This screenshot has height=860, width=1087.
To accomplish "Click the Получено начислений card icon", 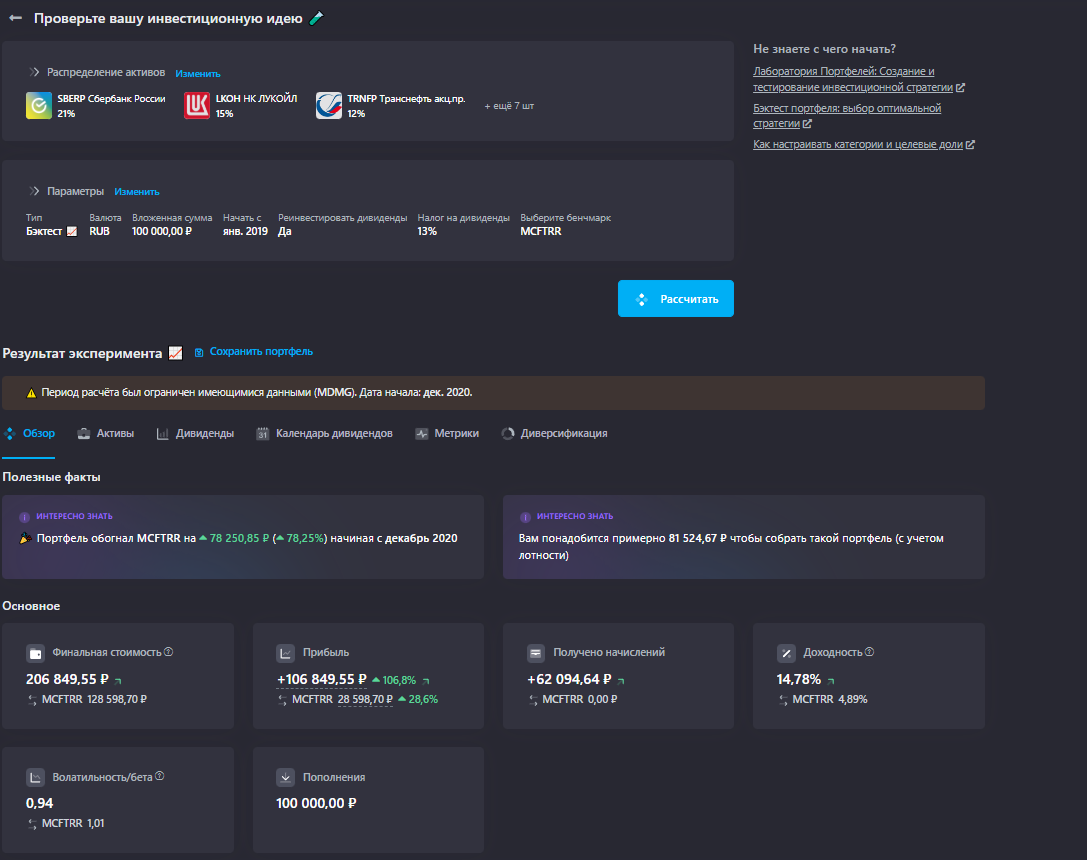I will coord(536,653).
